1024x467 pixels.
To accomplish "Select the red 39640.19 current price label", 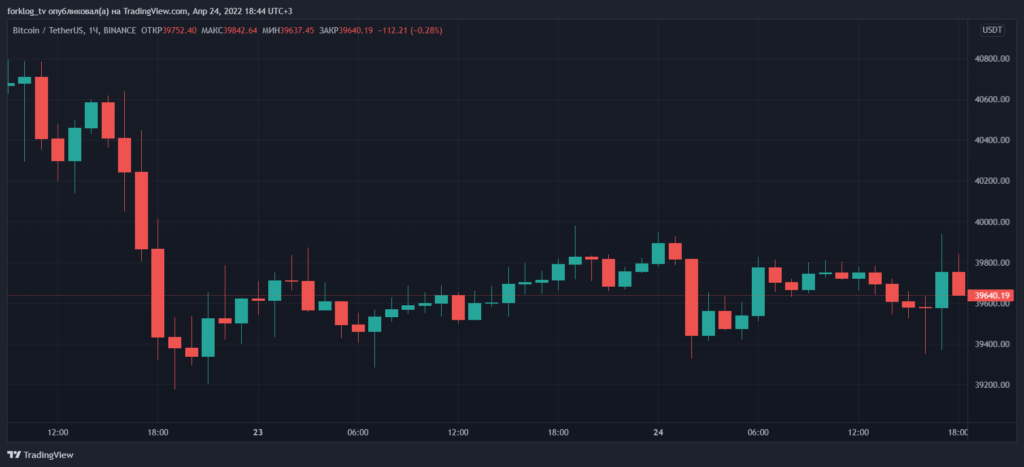I will [993, 295].
